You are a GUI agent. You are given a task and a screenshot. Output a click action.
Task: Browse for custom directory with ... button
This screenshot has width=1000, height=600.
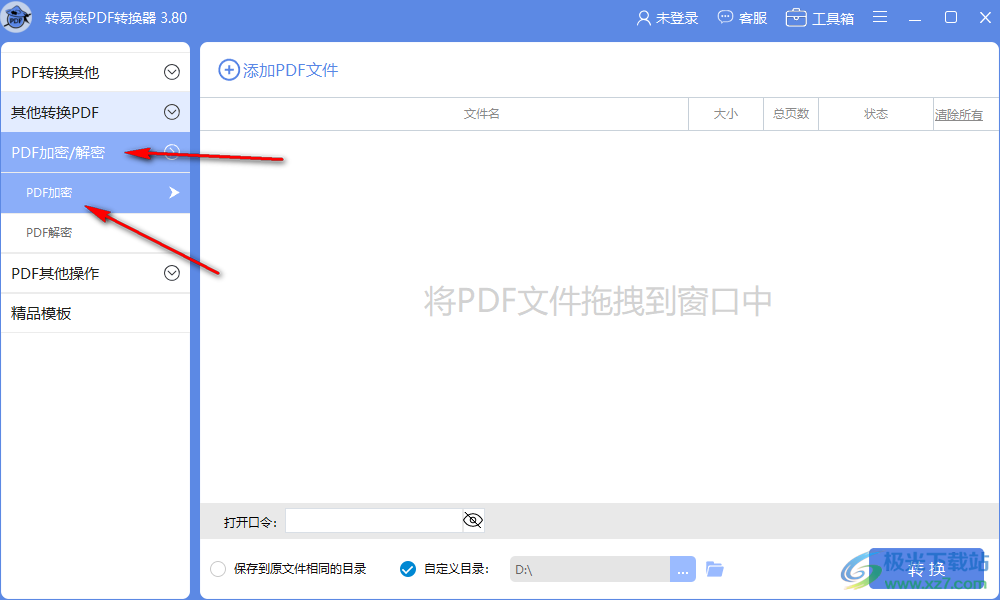(682, 569)
